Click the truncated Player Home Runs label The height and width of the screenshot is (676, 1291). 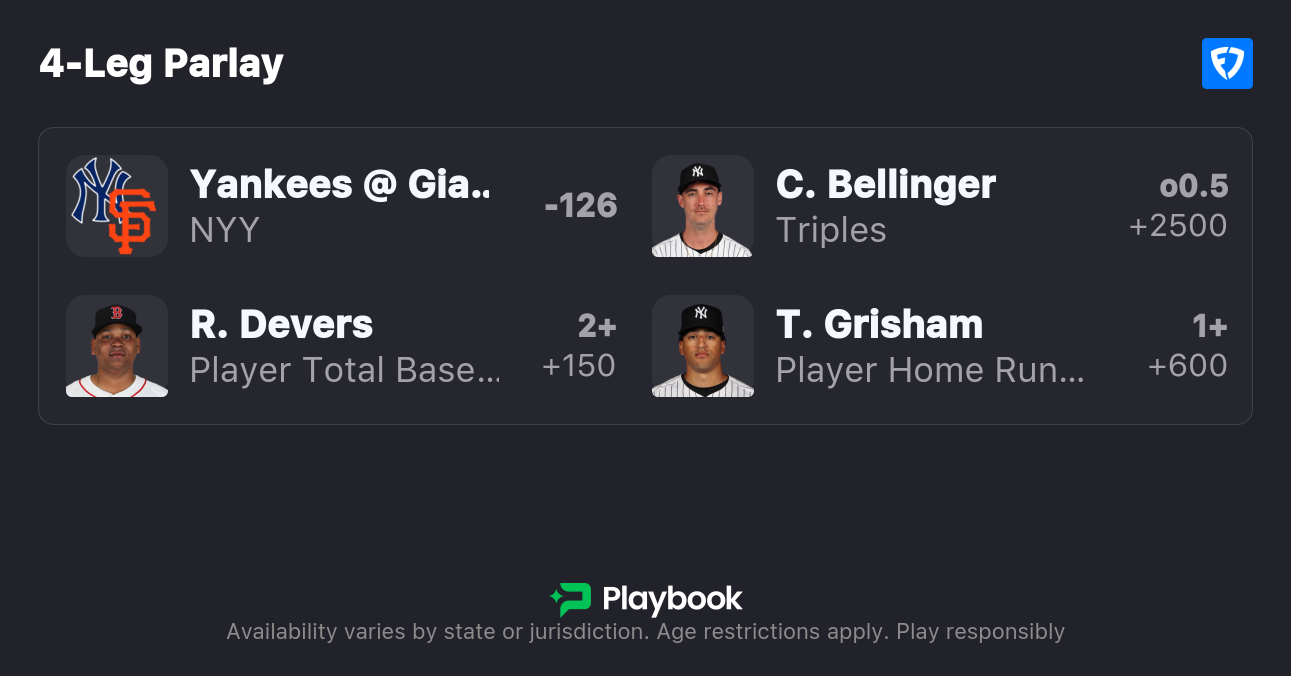(930, 370)
